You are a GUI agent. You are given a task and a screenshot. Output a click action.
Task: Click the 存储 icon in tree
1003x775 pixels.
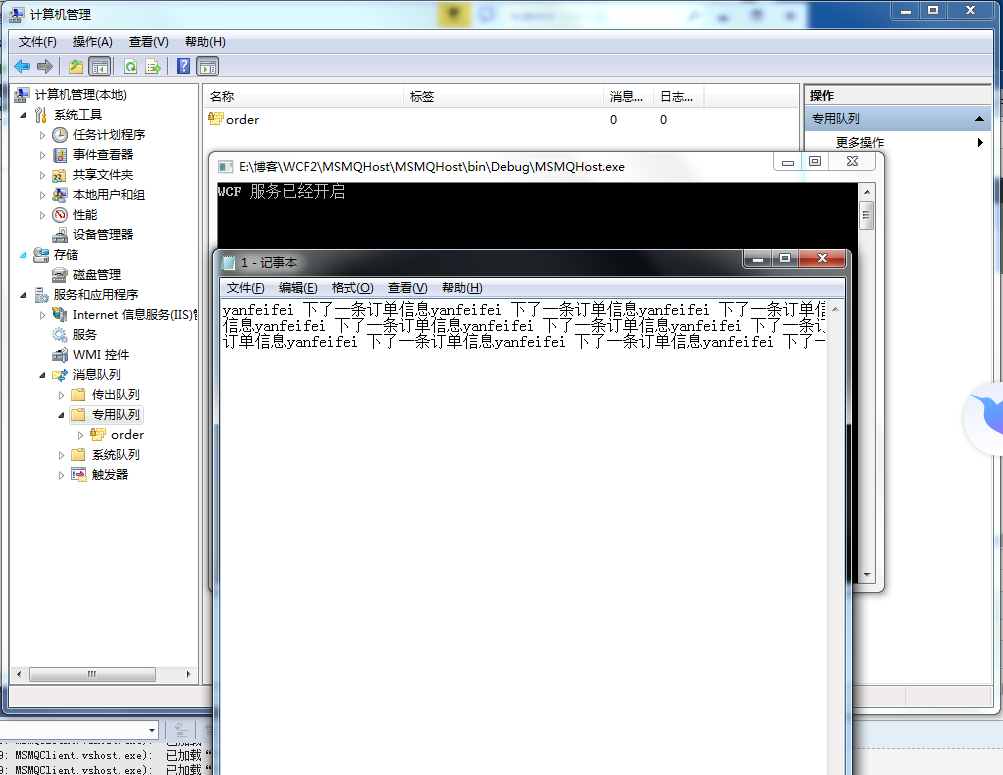pyautogui.click(x=40, y=254)
